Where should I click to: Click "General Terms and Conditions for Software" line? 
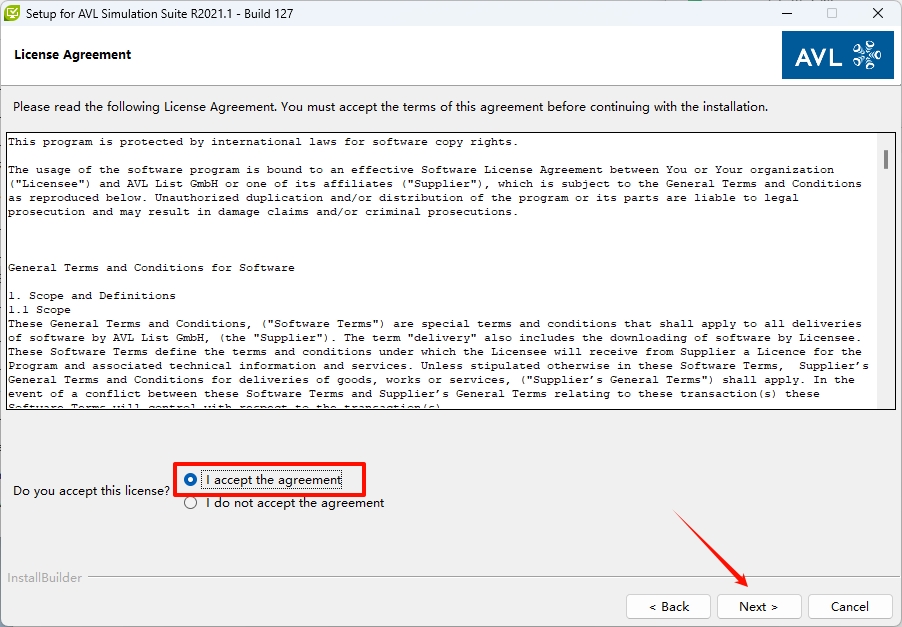pos(151,268)
